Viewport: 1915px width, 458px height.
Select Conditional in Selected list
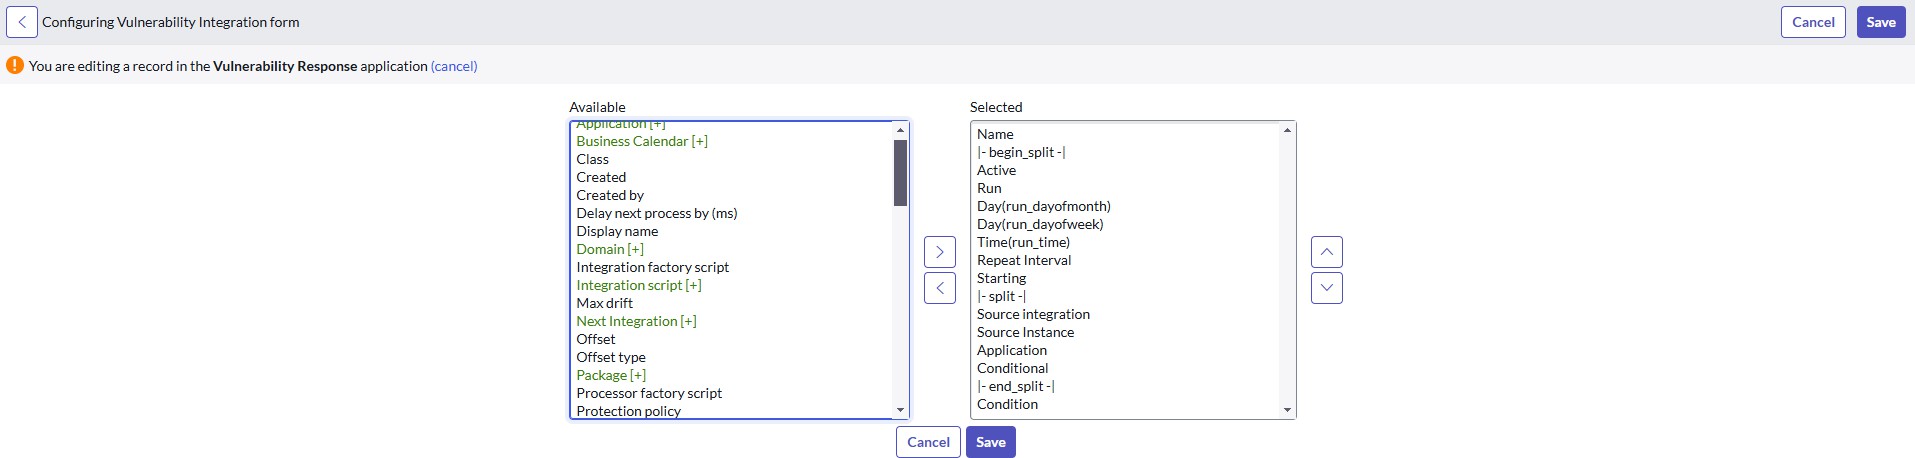[x=1126, y=368]
